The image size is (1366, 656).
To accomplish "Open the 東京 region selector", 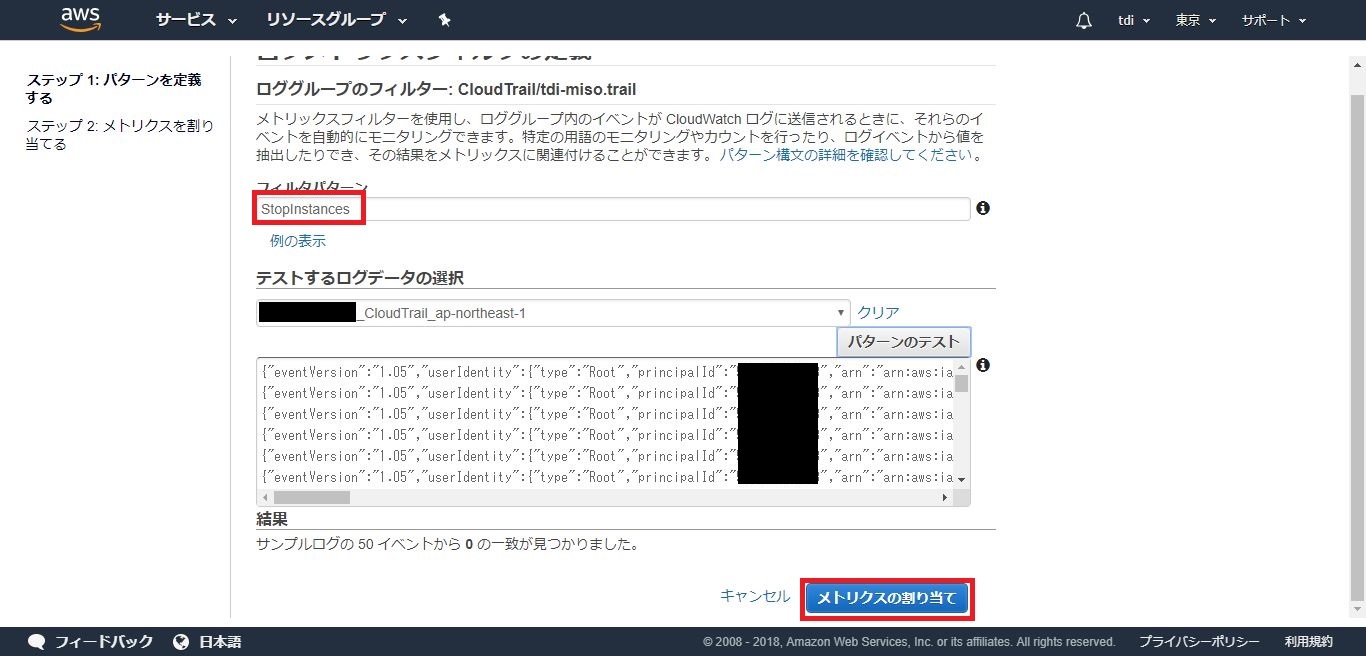I will (1195, 21).
